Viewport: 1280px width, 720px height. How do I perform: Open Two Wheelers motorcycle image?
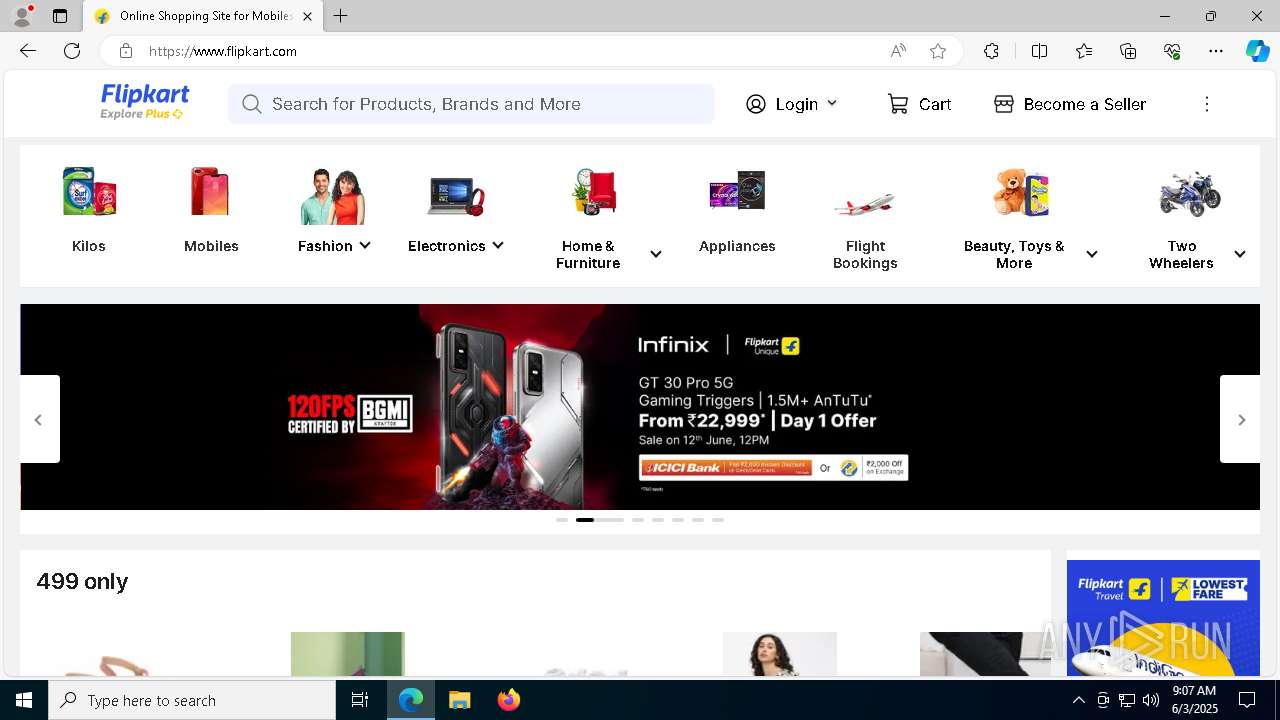[1189, 193]
